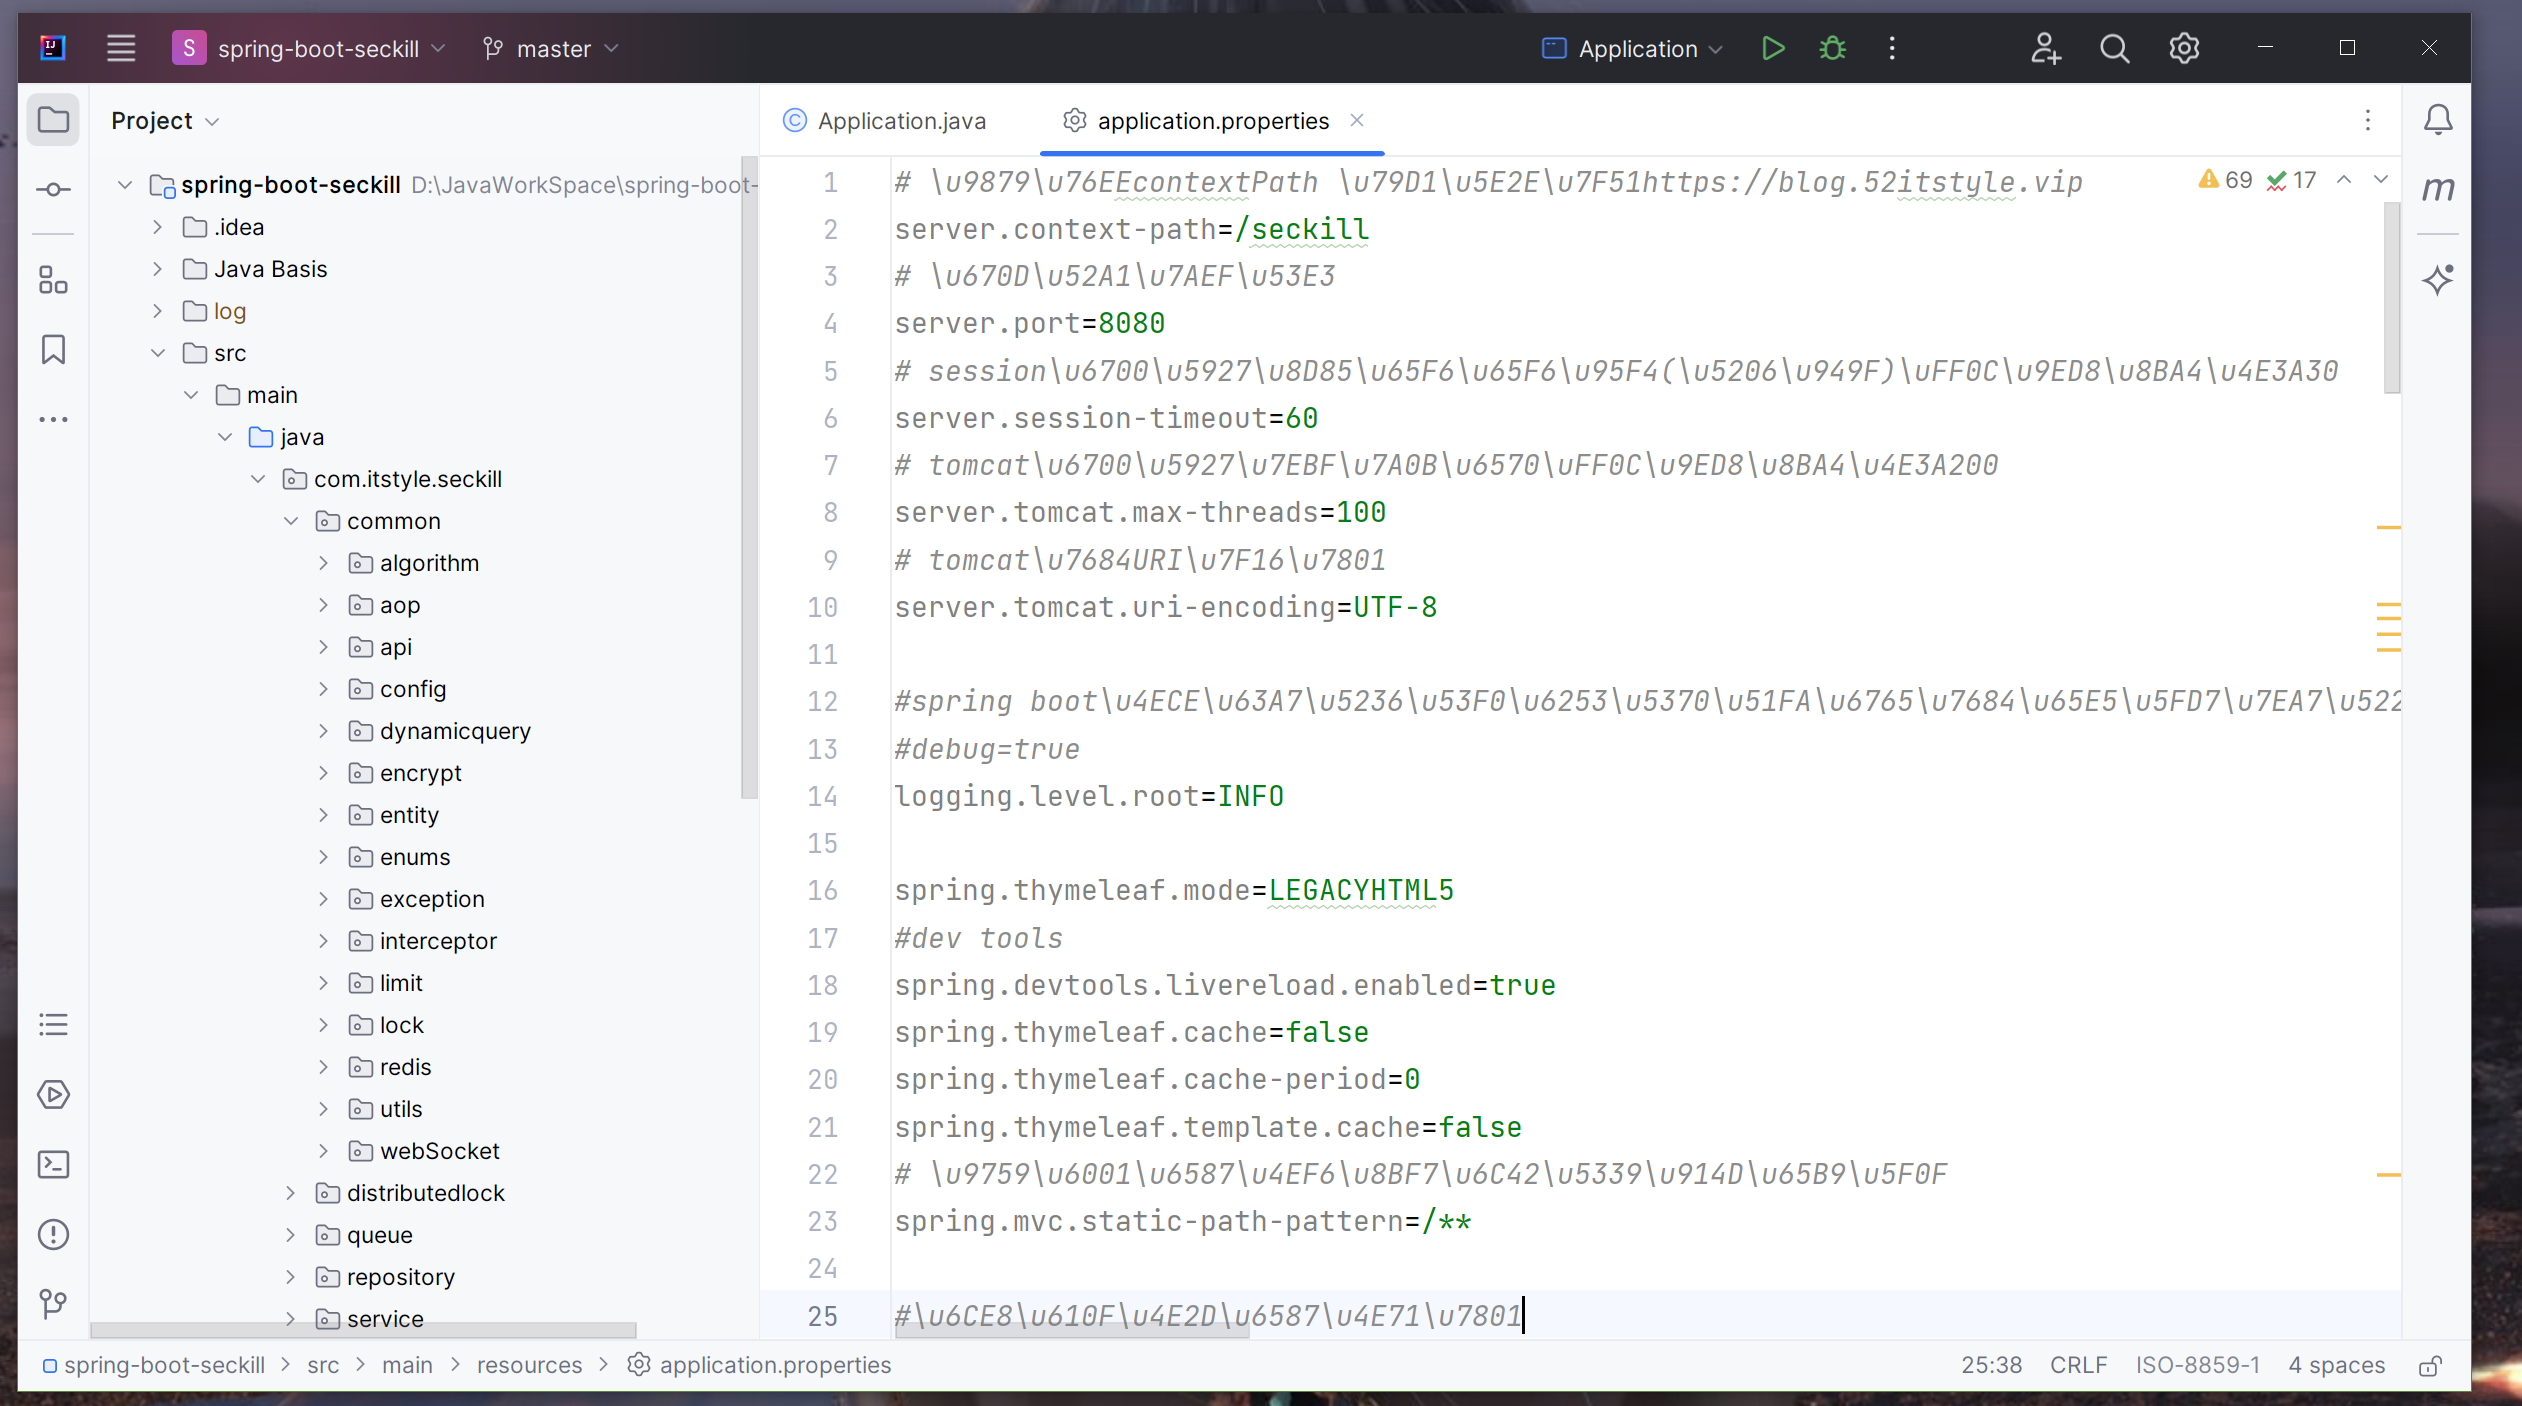Select application.properties tab
This screenshot has height=1406, width=2522.
click(1212, 119)
